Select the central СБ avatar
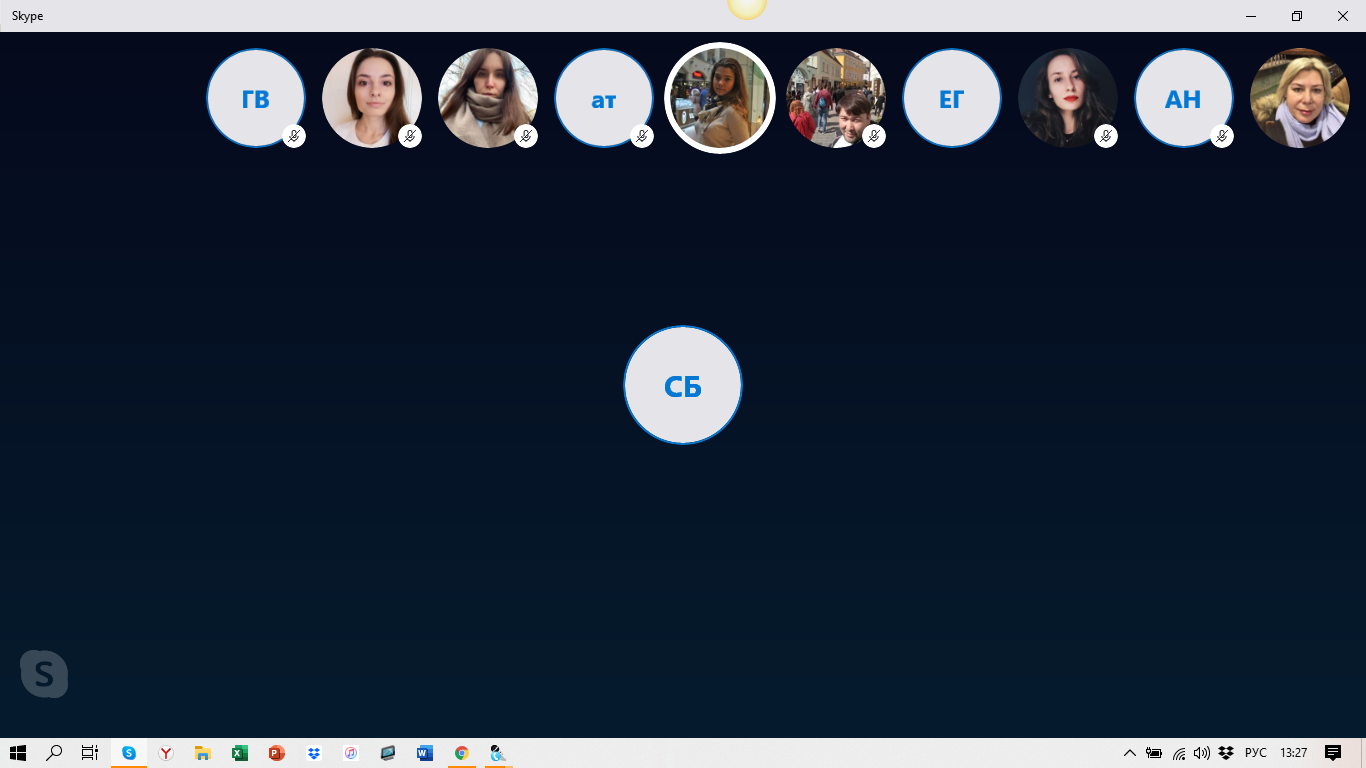This screenshot has height=768, width=1366. click(683, 385)
